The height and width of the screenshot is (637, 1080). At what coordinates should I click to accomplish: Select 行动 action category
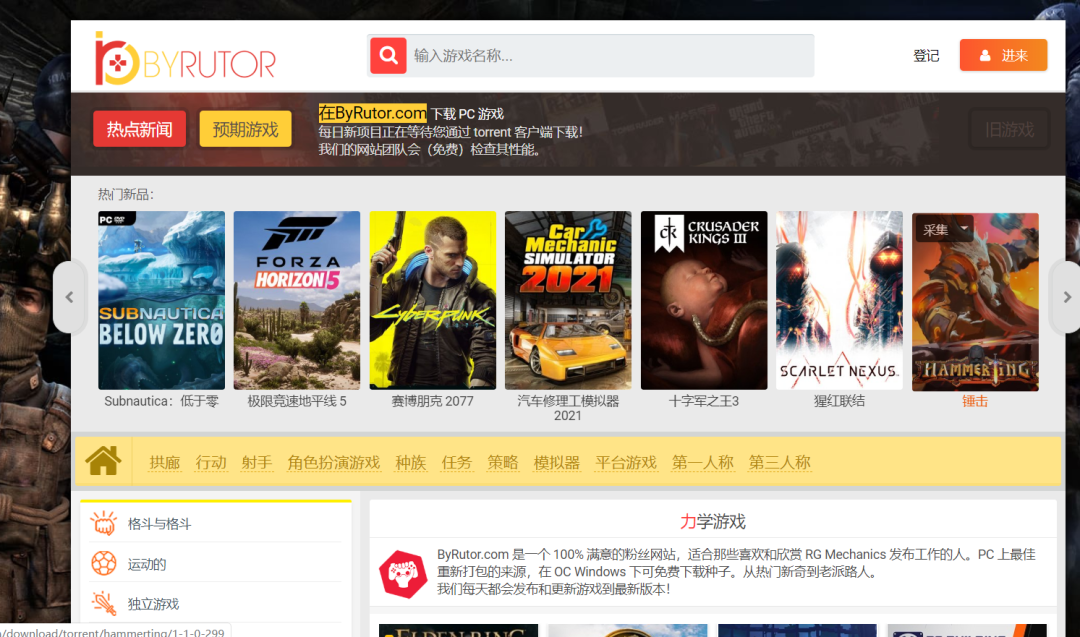point(211,462)
